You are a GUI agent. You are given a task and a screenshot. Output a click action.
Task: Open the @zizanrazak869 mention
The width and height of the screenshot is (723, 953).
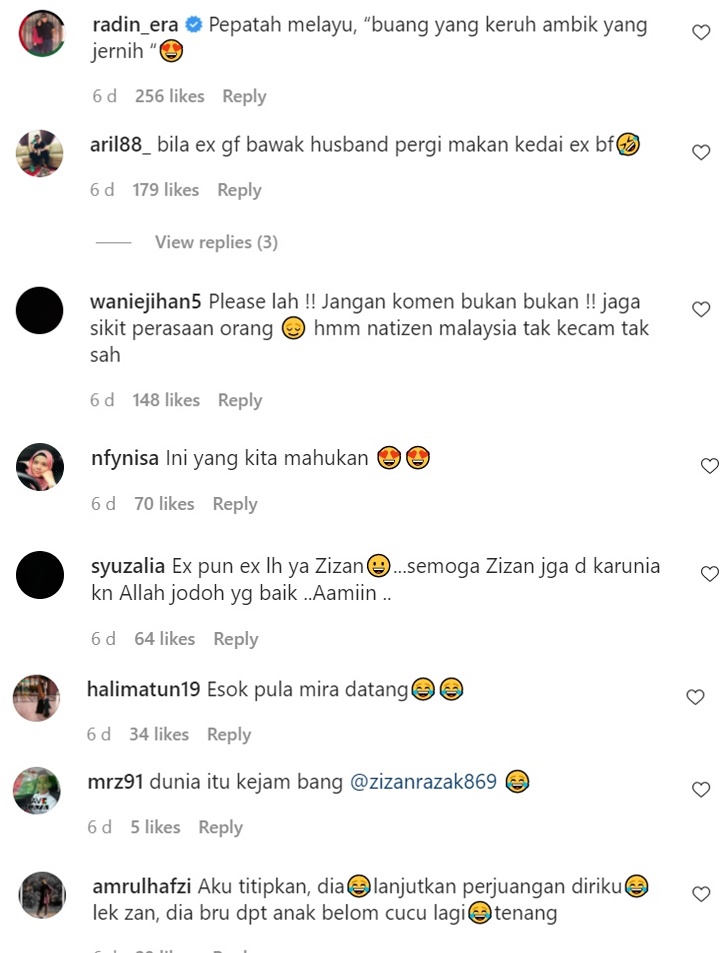click(x=423, y=782)
